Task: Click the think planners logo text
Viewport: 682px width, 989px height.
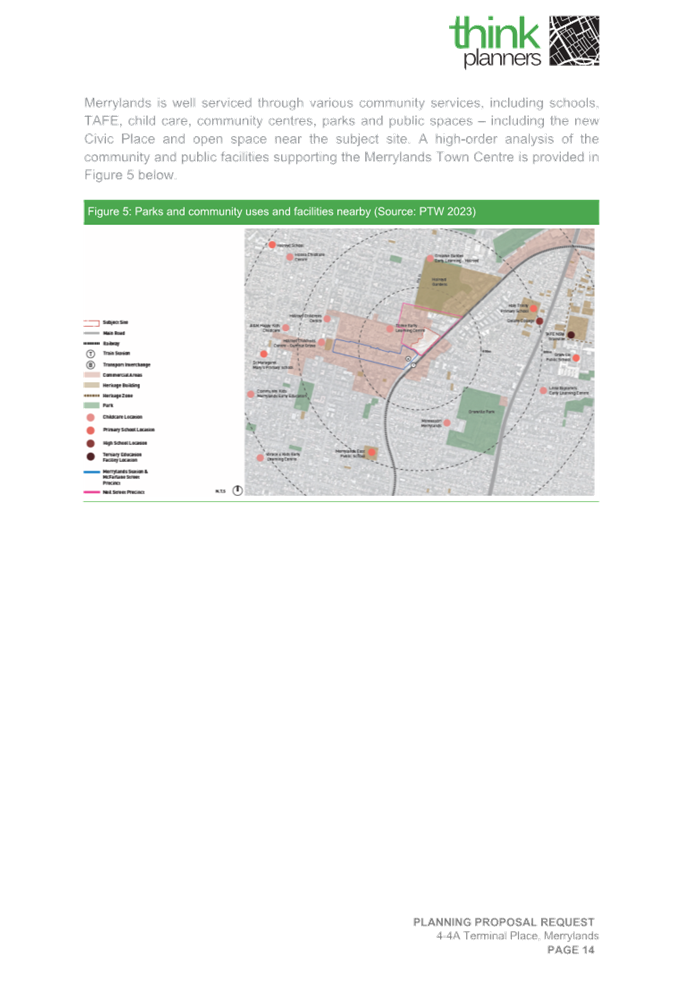Action: (495, 42)
